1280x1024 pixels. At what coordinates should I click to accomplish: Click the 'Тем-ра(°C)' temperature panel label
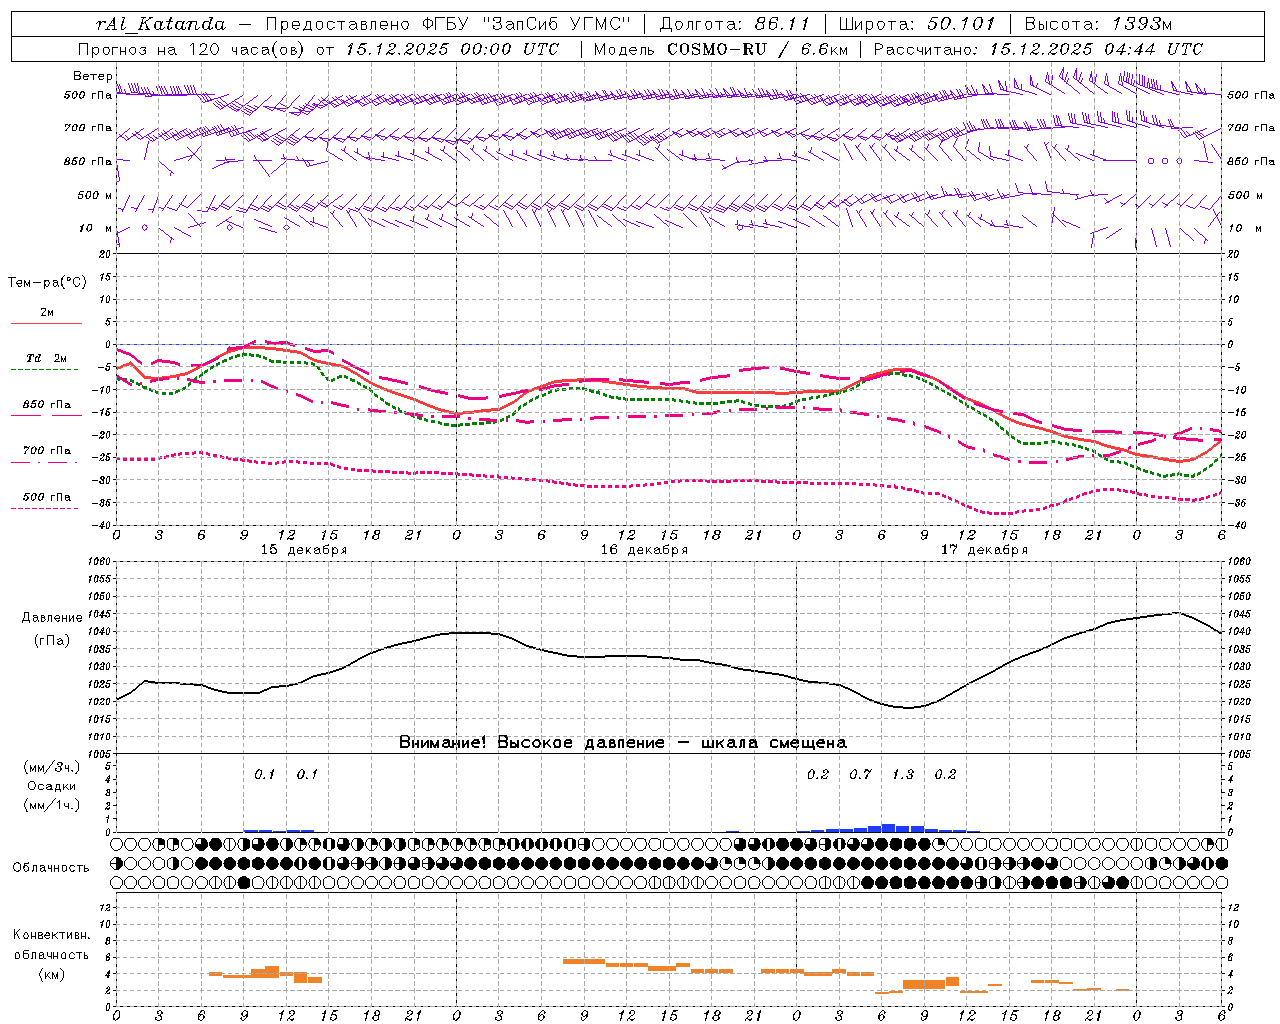click(x=47, y=283)
